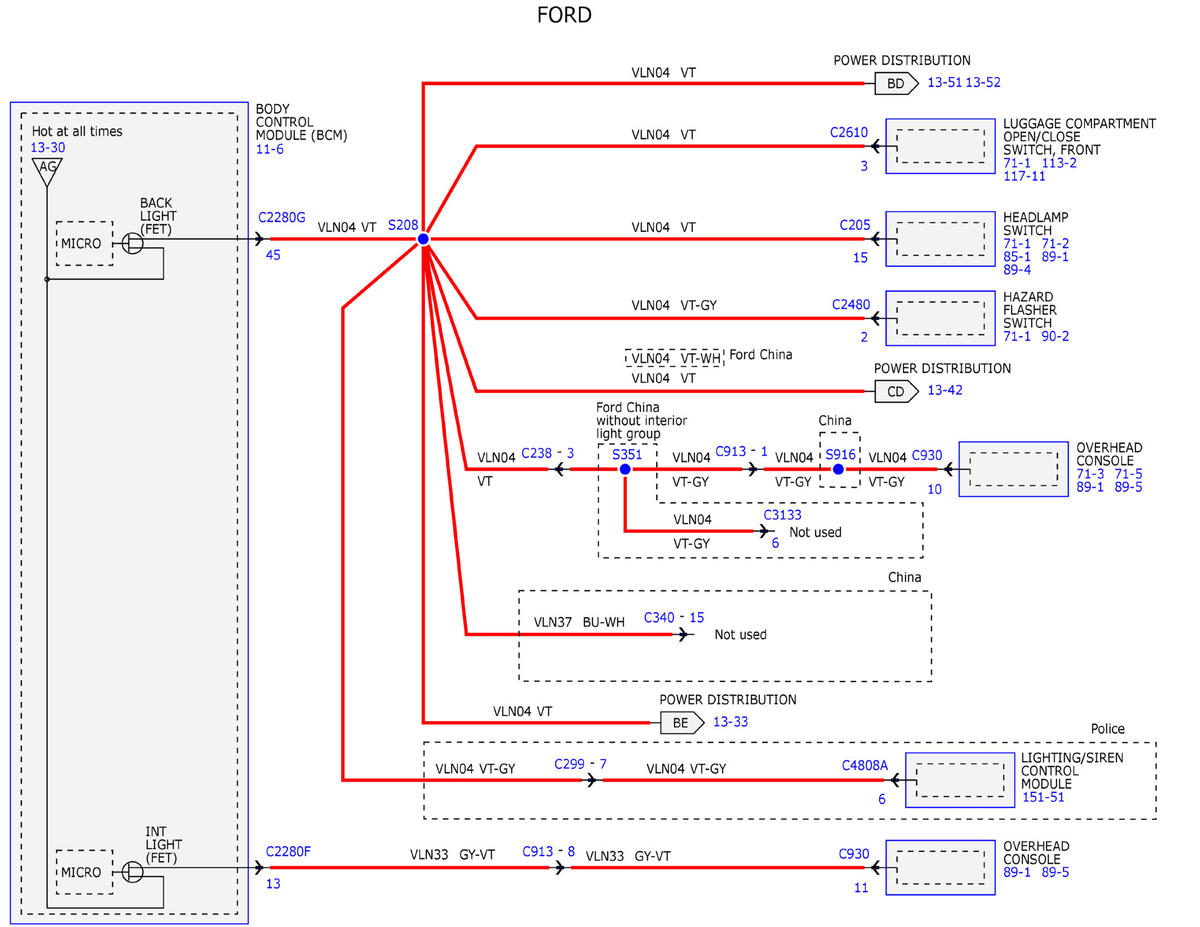Click the MICRO box beside INT LIGHT
The height and width of the screenshot is (927, 1200).
click(84, 872)
